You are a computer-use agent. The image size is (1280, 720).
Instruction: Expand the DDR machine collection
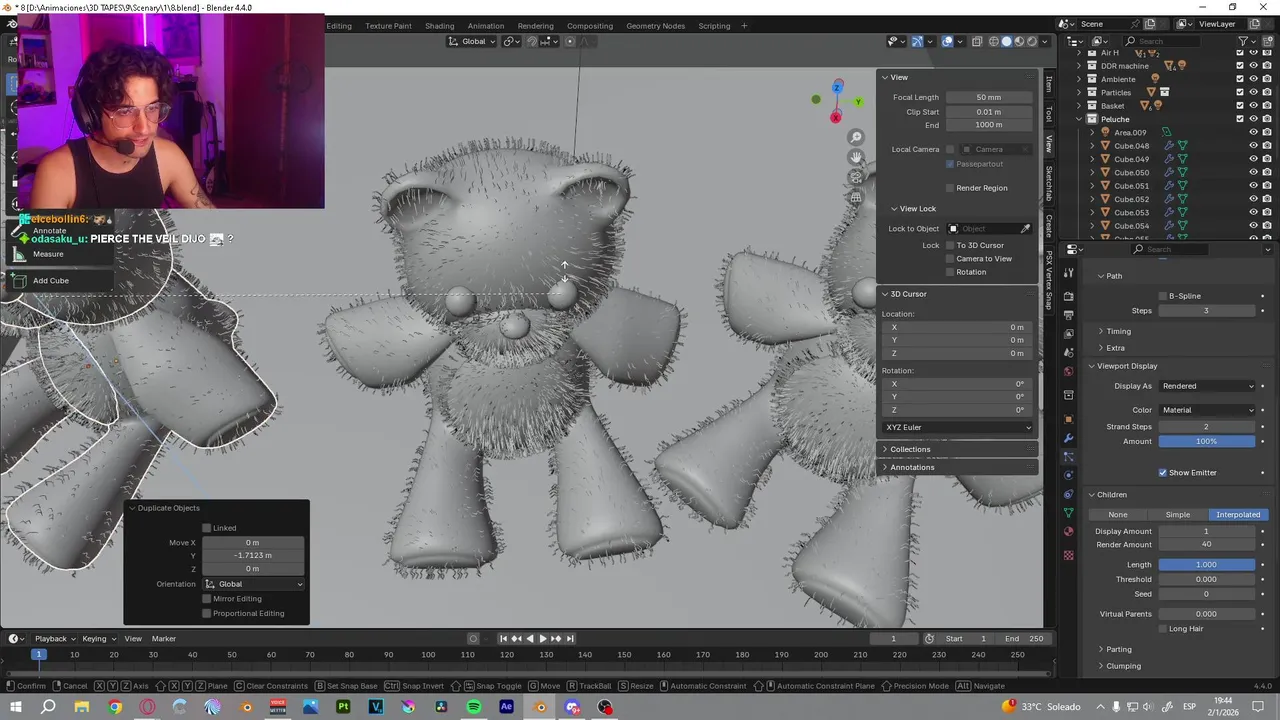coord(1079,66)
